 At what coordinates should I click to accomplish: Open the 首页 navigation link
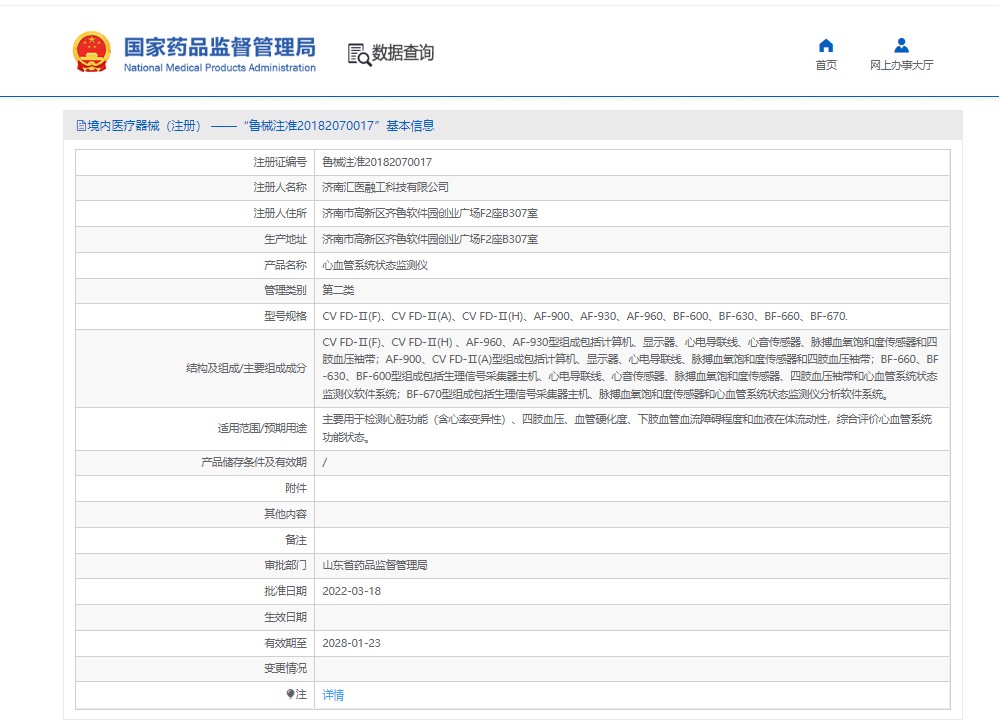coord(826,65)
